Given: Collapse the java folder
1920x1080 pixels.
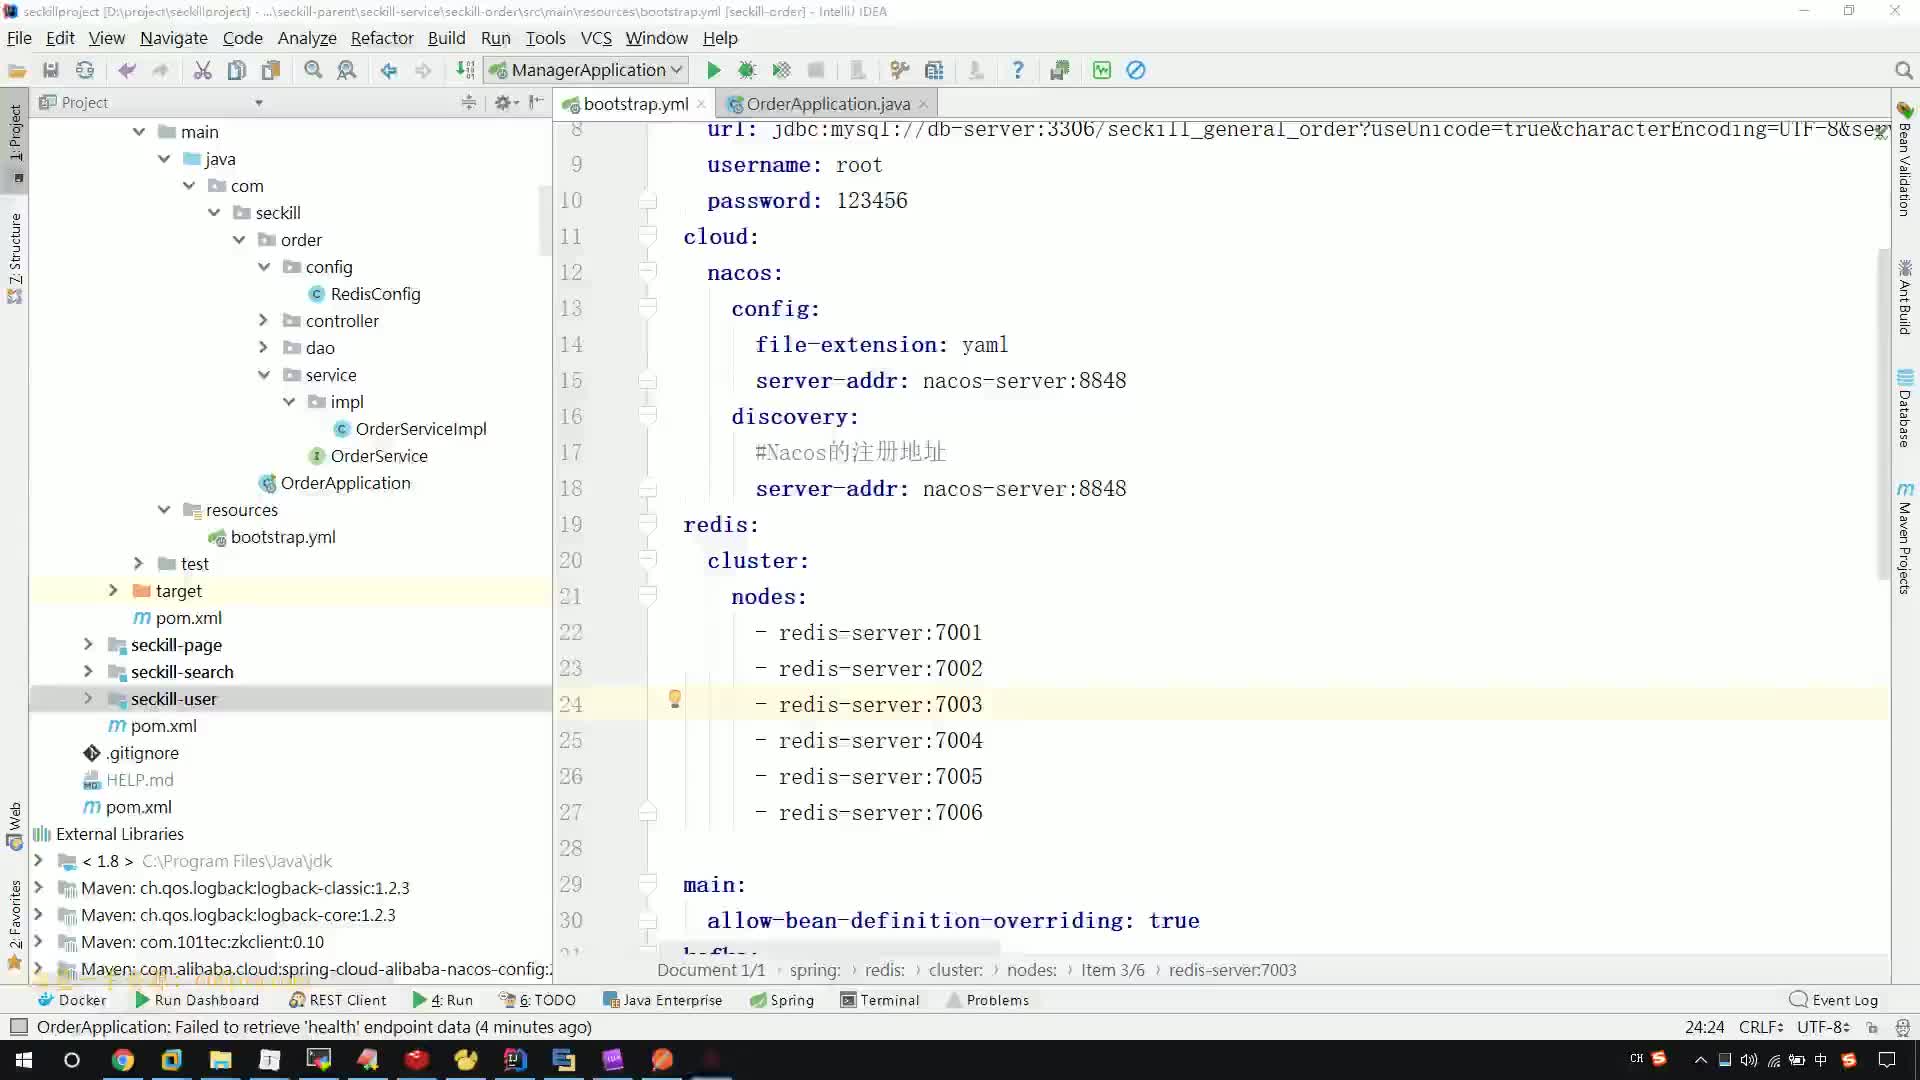Looking at the screenshot, I should 164,158.
